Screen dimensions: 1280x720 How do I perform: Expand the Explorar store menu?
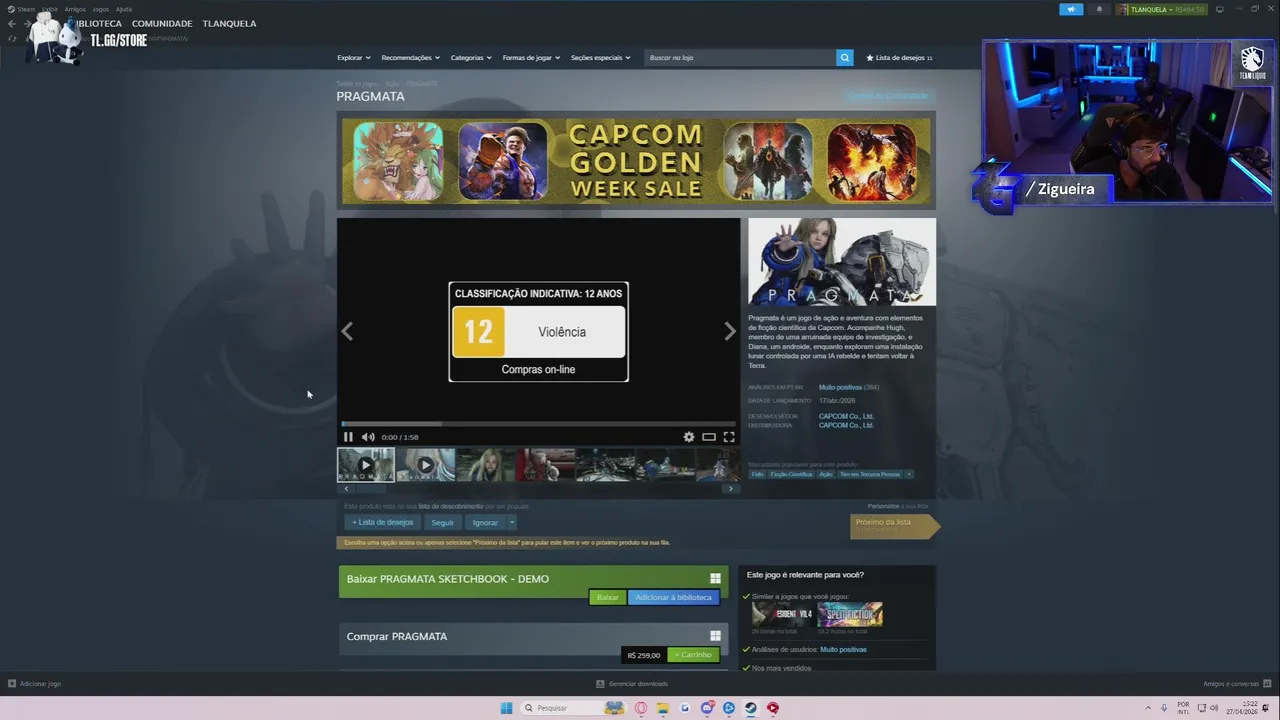(354, 58)
